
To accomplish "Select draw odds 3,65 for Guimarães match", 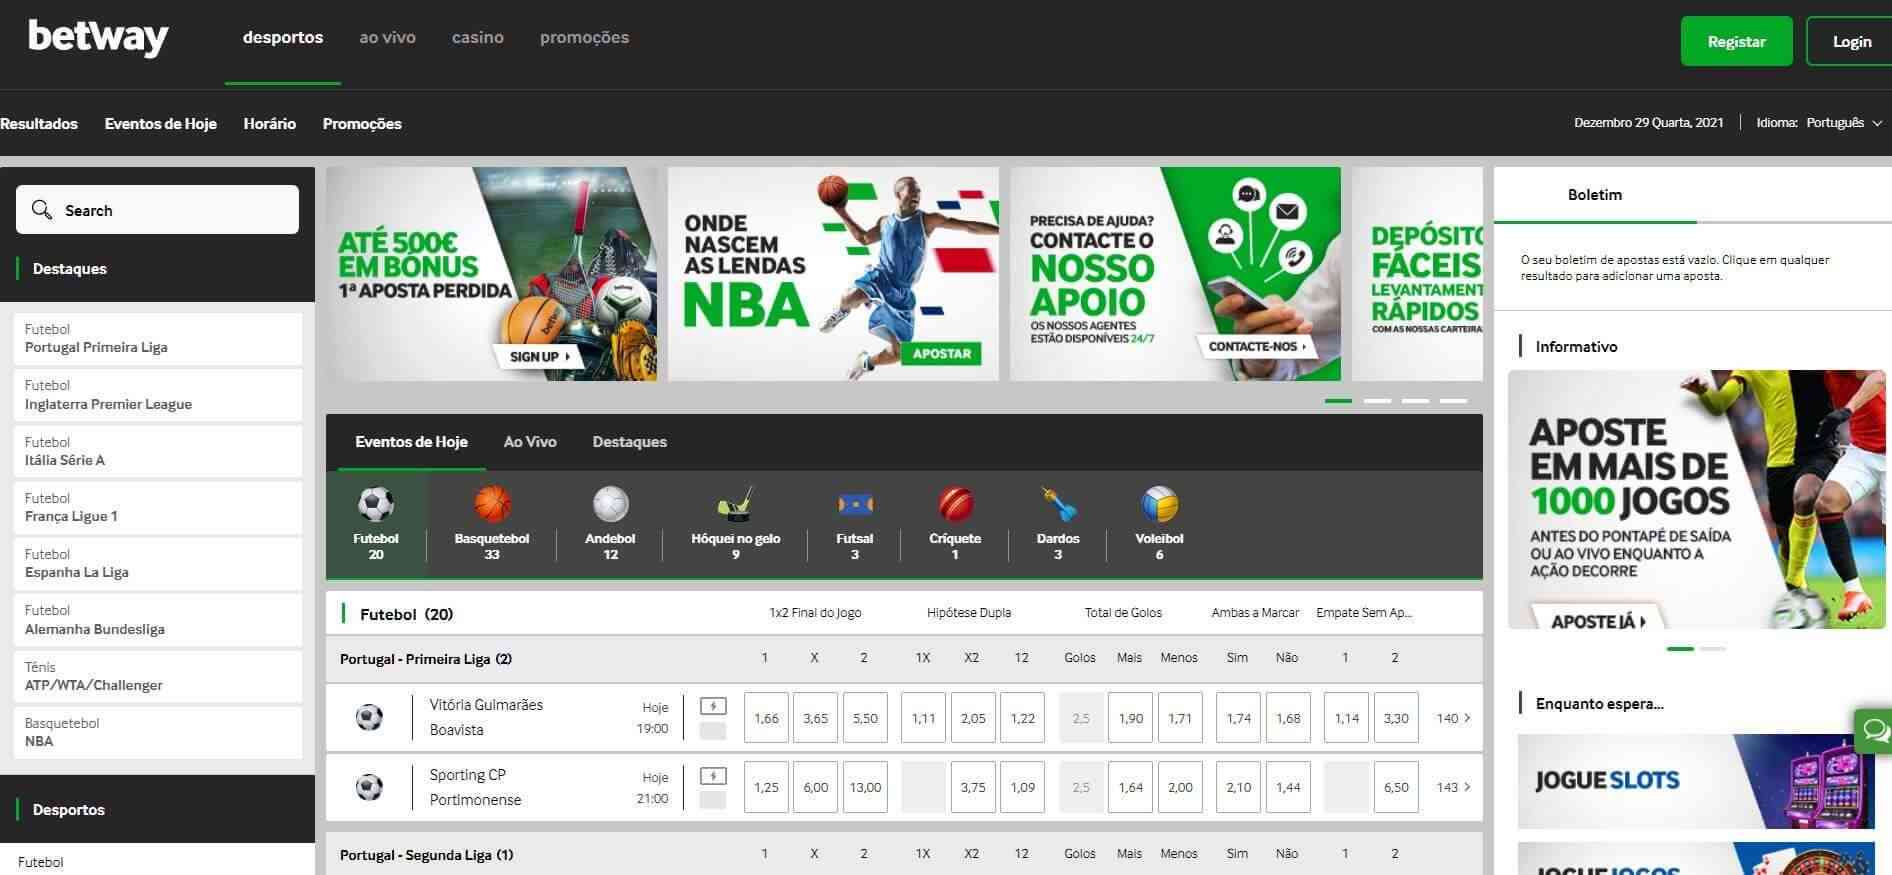I will [x=815, y=718].
